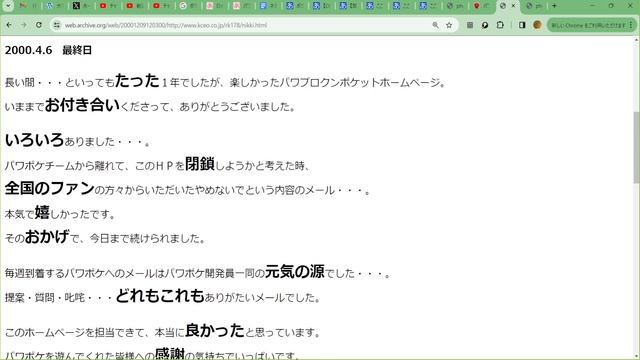Click the bold word '閉鎖'

(200, 163)
